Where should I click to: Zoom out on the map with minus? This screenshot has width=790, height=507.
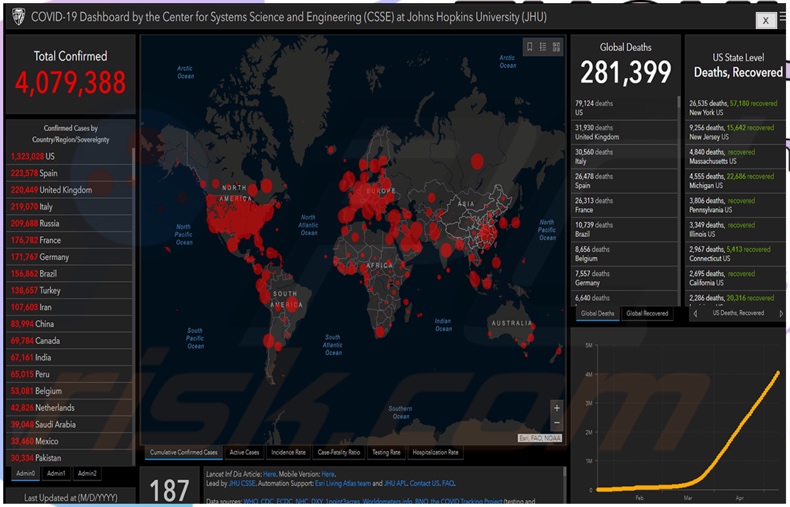click(557, 422)
